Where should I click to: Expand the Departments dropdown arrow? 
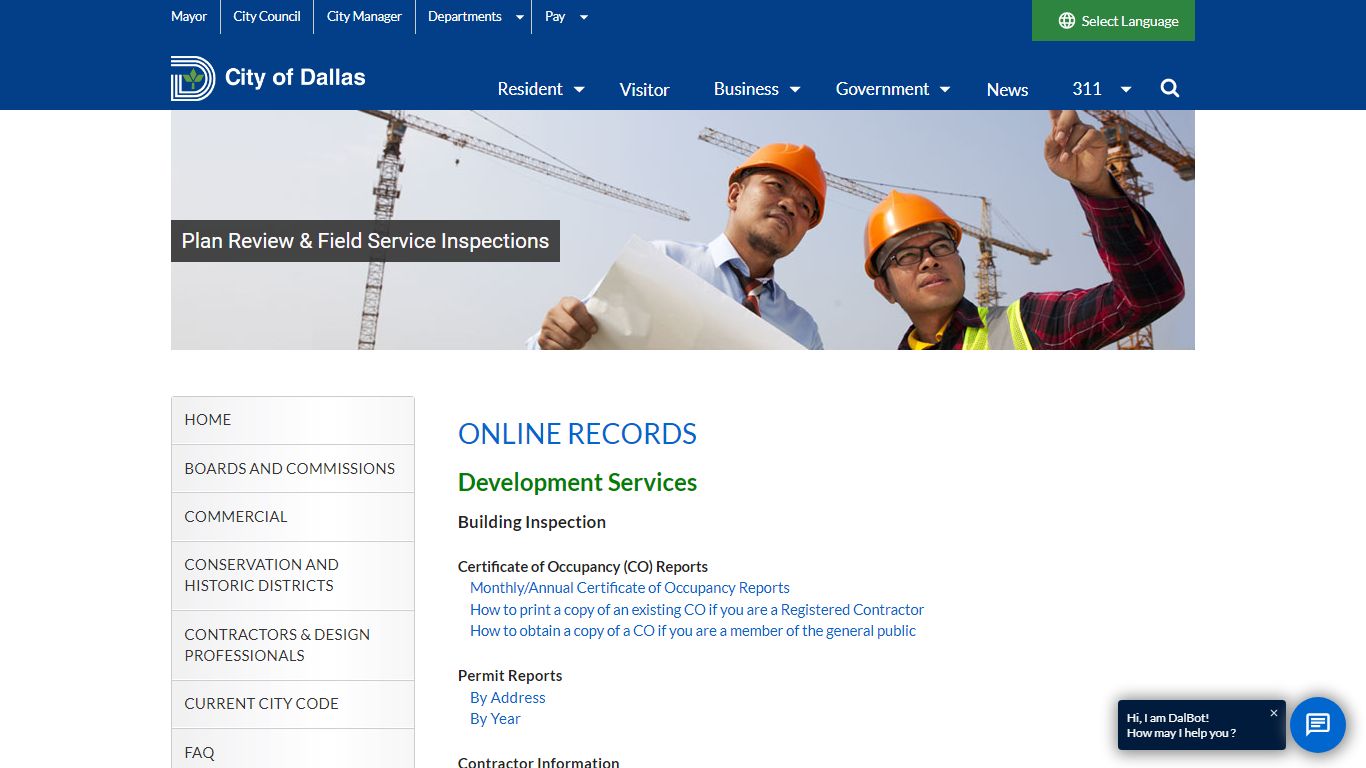tap(520, 17)
